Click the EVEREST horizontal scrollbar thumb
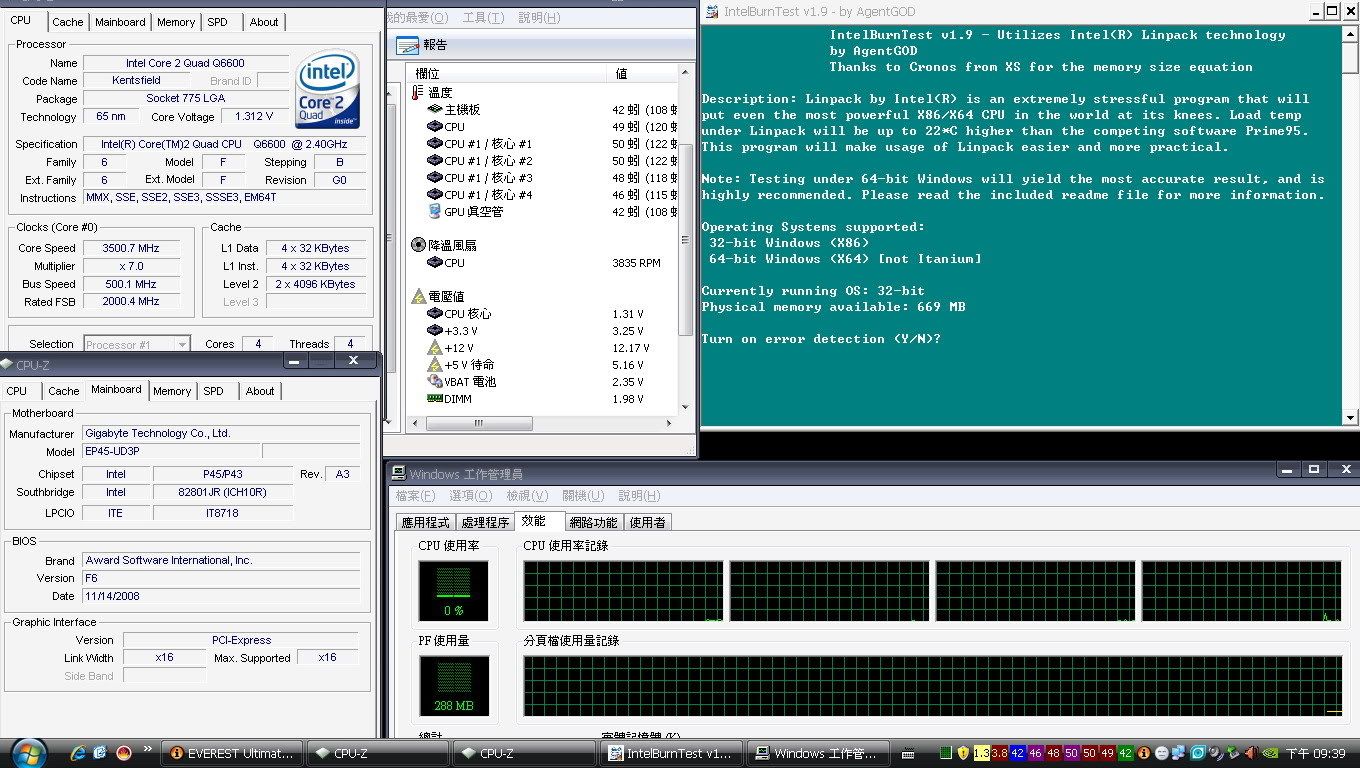Screen dimensions: 1360x768 pos(478,423)
